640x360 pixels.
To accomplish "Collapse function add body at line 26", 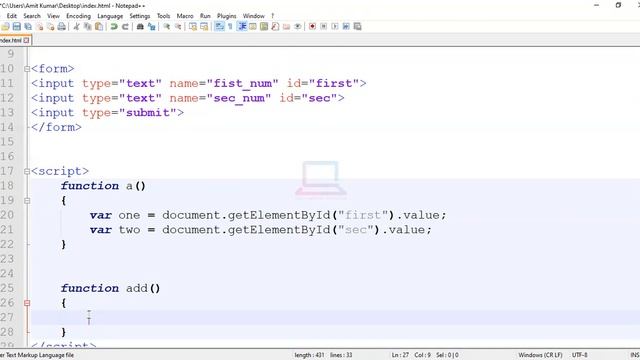I will 27,303.
